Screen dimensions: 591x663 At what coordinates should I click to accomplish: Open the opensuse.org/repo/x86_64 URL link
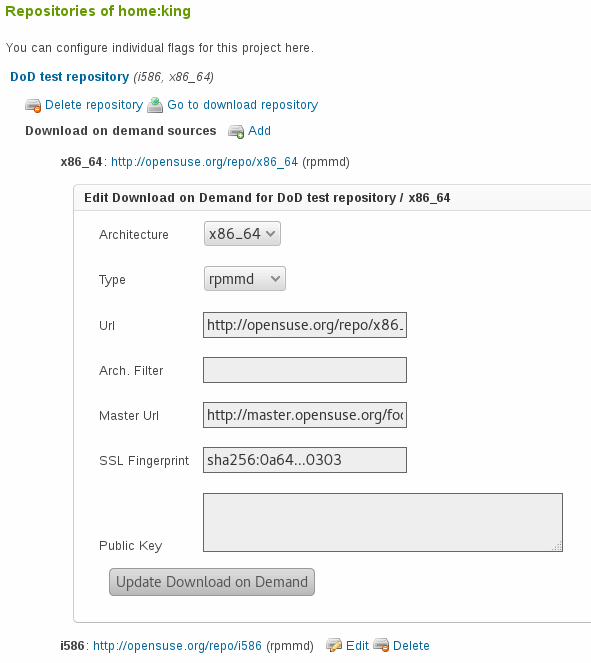point(205,162)
